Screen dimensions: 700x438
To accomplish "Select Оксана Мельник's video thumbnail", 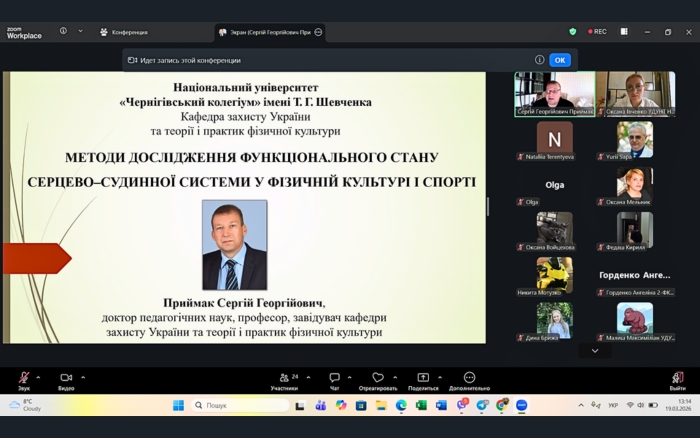I will tap(635, 184).
